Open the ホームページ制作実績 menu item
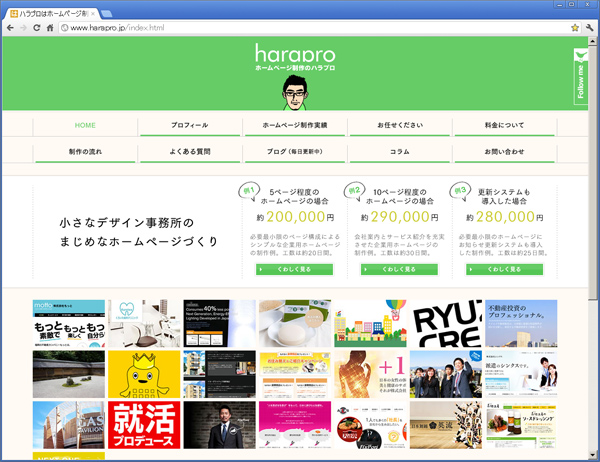 295,126
